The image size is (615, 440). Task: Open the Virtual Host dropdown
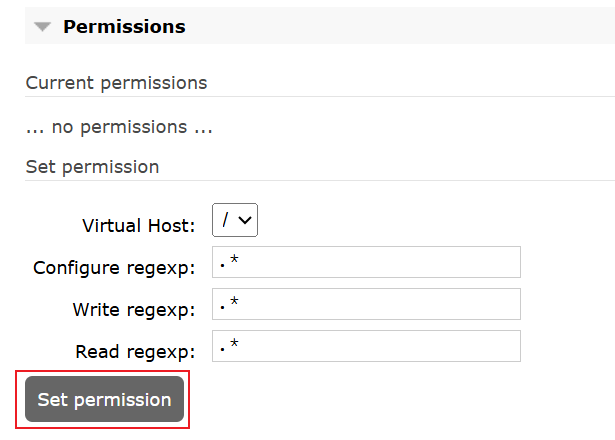click(x=235, y=220)
